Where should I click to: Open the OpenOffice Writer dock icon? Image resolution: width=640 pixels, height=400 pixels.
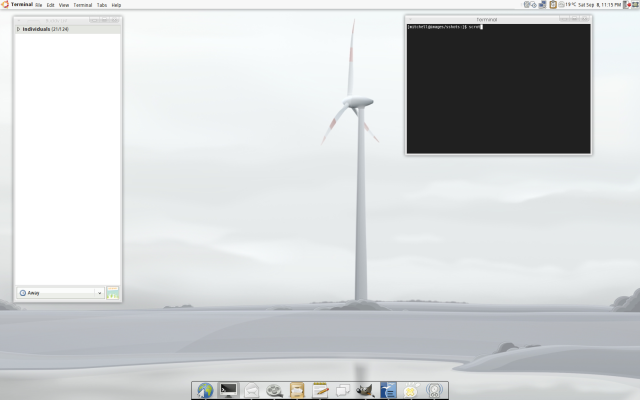388,390
